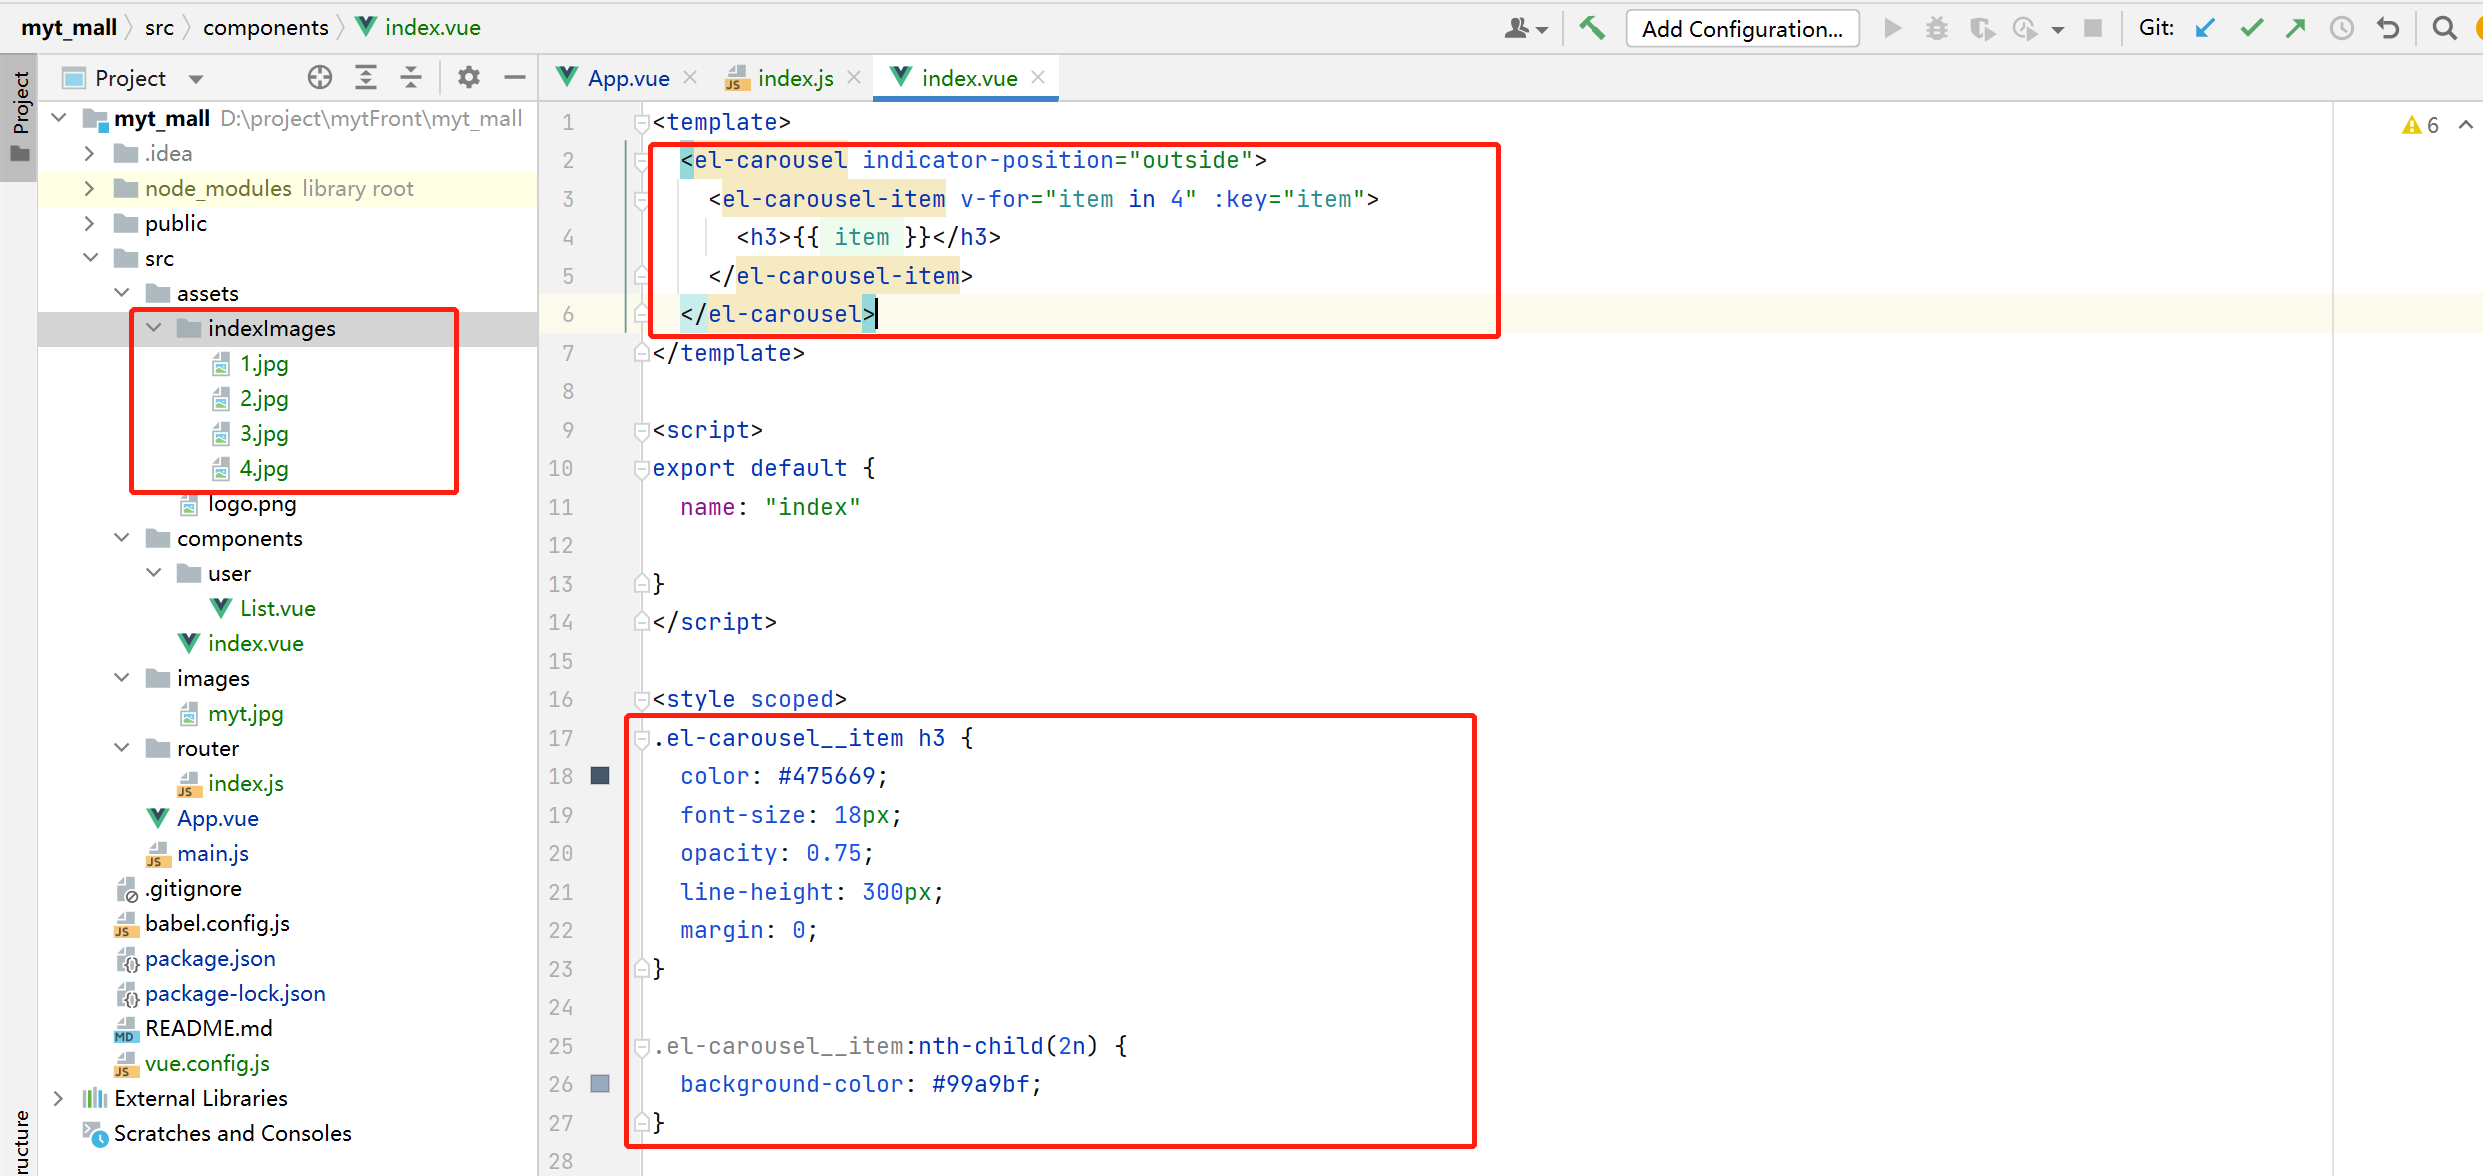Screen dimensions: 2483x1176
Task: Fold the style scoped block at line 16
Action: point(641,700)
